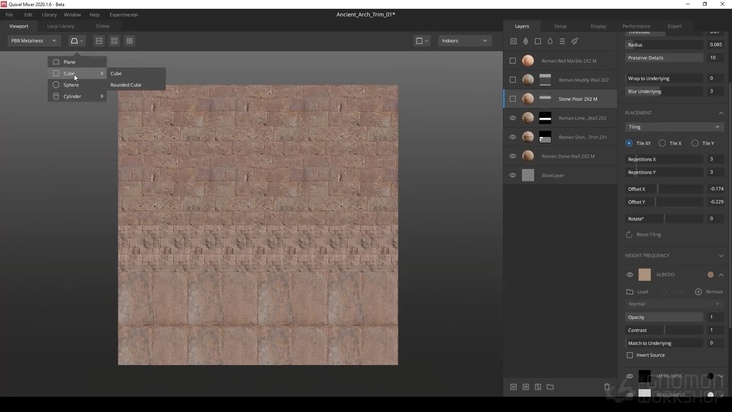Screen dimensions: 732x412
Task: Click the Albedo channel circle indicator
Action: point(711,275)
